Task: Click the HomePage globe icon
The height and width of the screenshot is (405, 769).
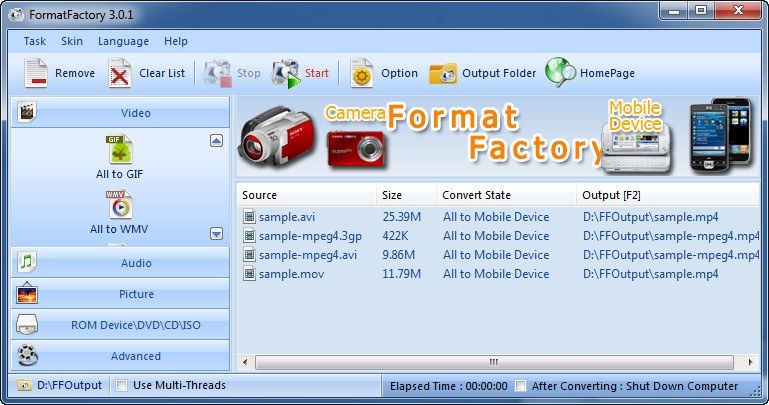Action: 560,73
